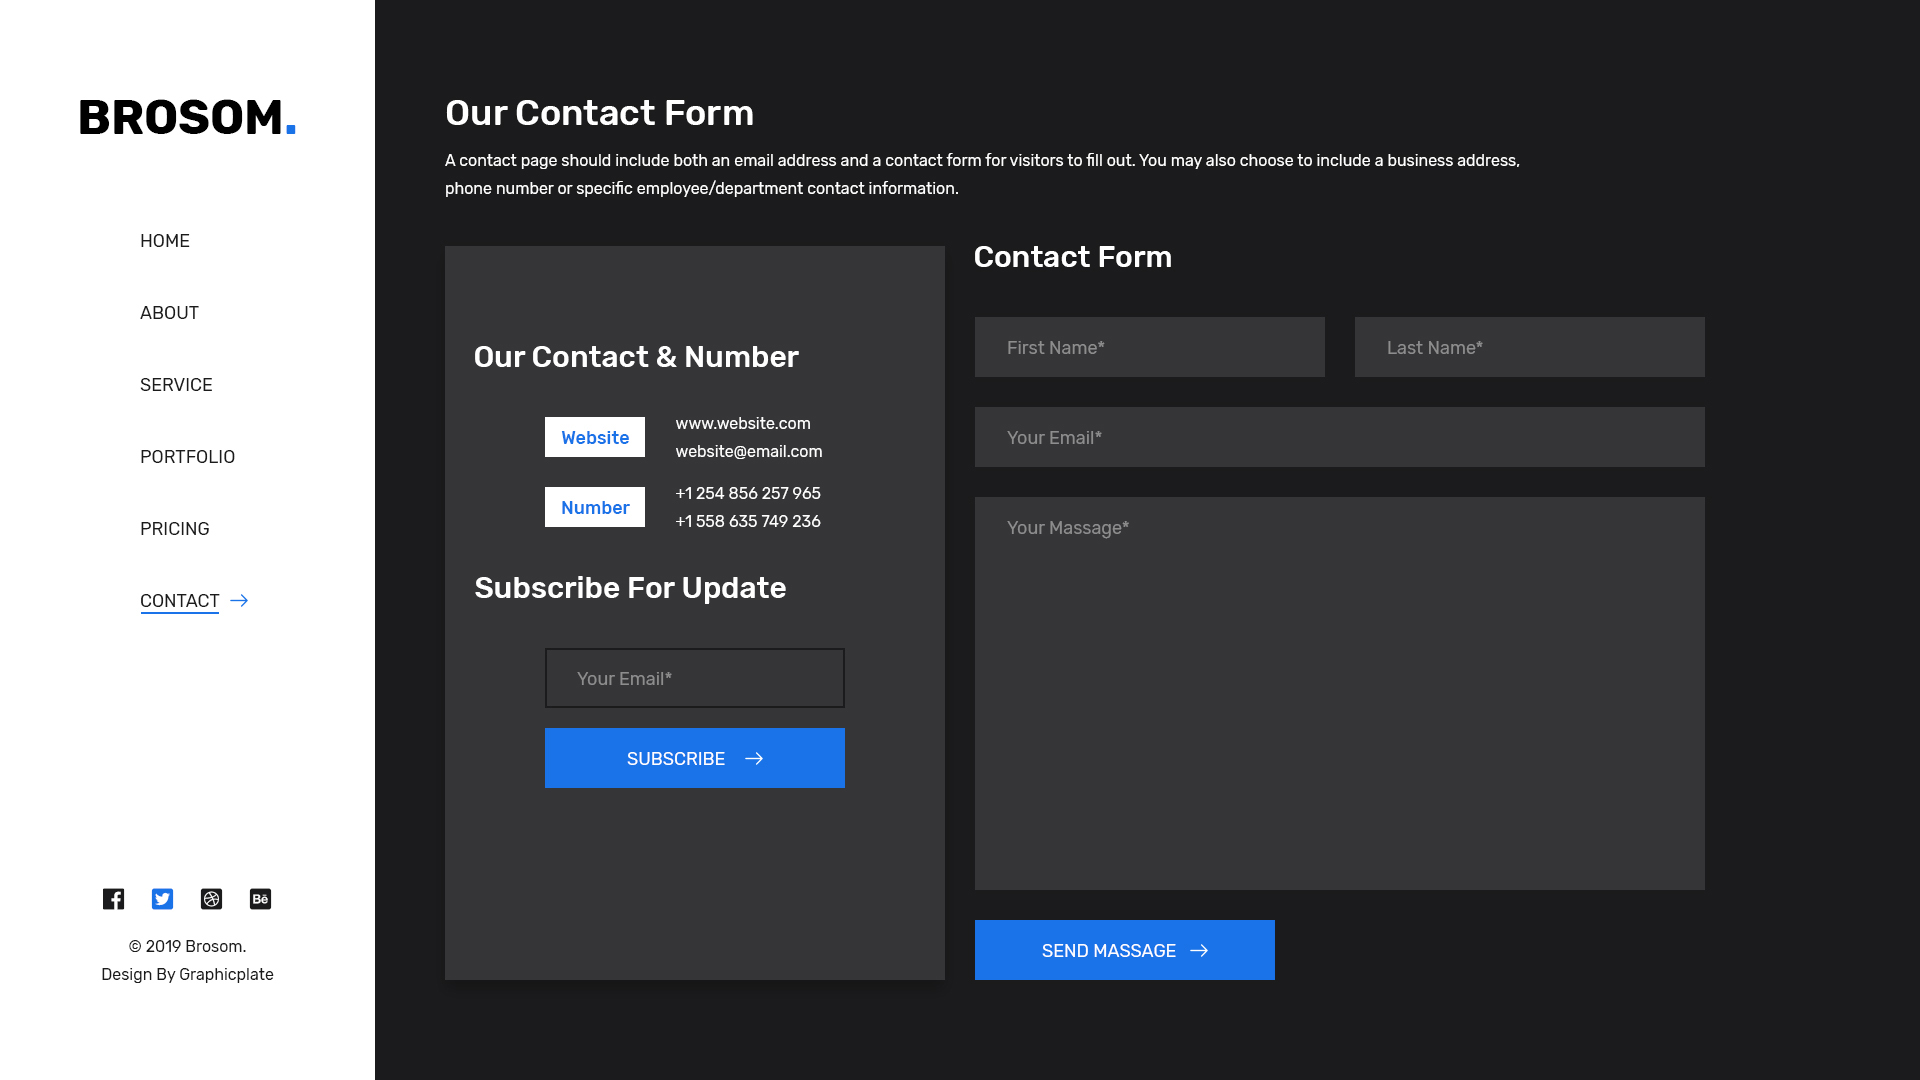Go to the HOME menu item
Viewport: 1920px width, 1080px height.
click(165, 241)
